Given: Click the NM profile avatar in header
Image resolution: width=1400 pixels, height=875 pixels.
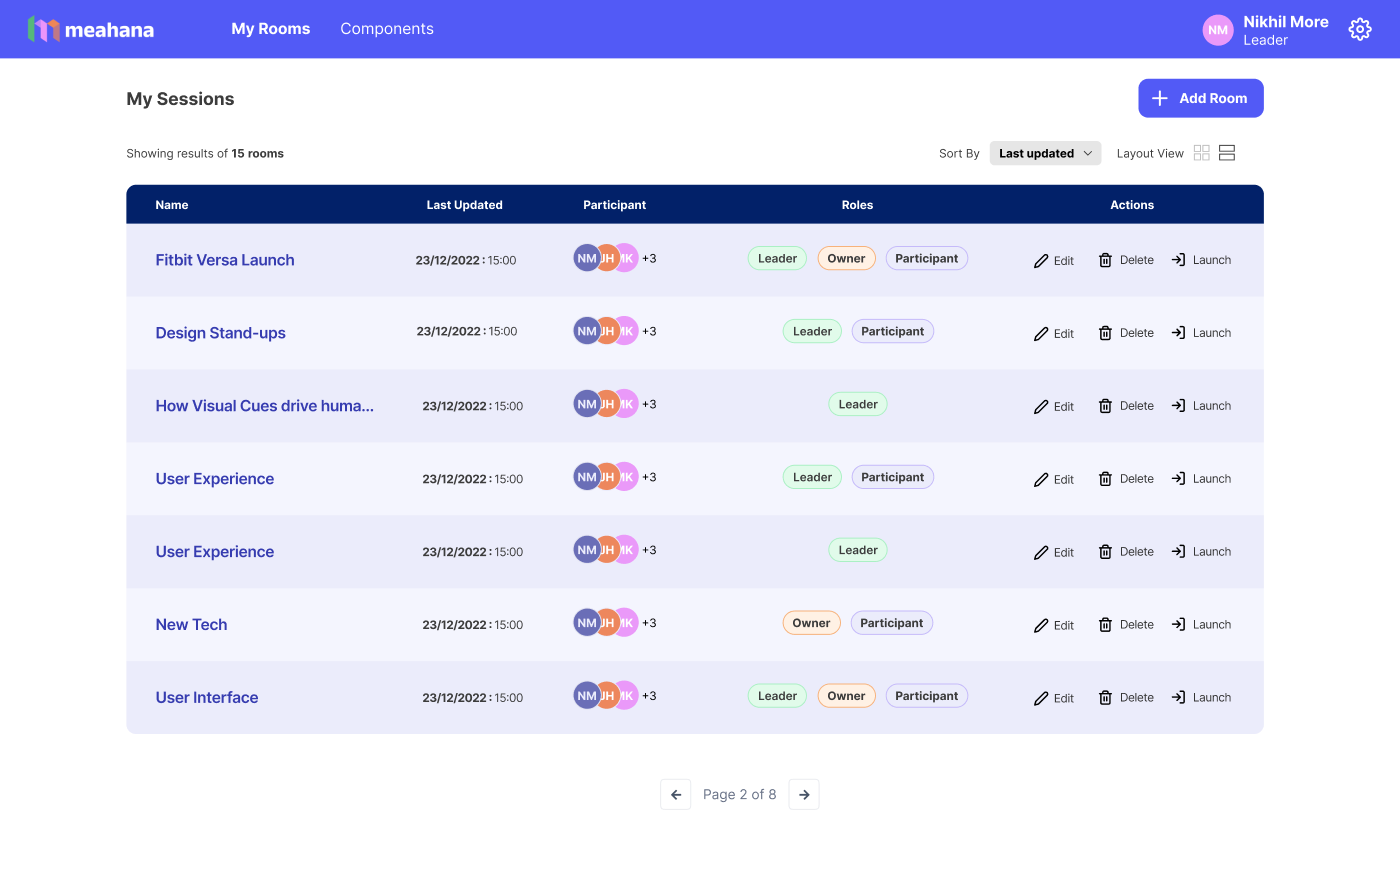Looking at the screenshot, I should [1218, 30].
